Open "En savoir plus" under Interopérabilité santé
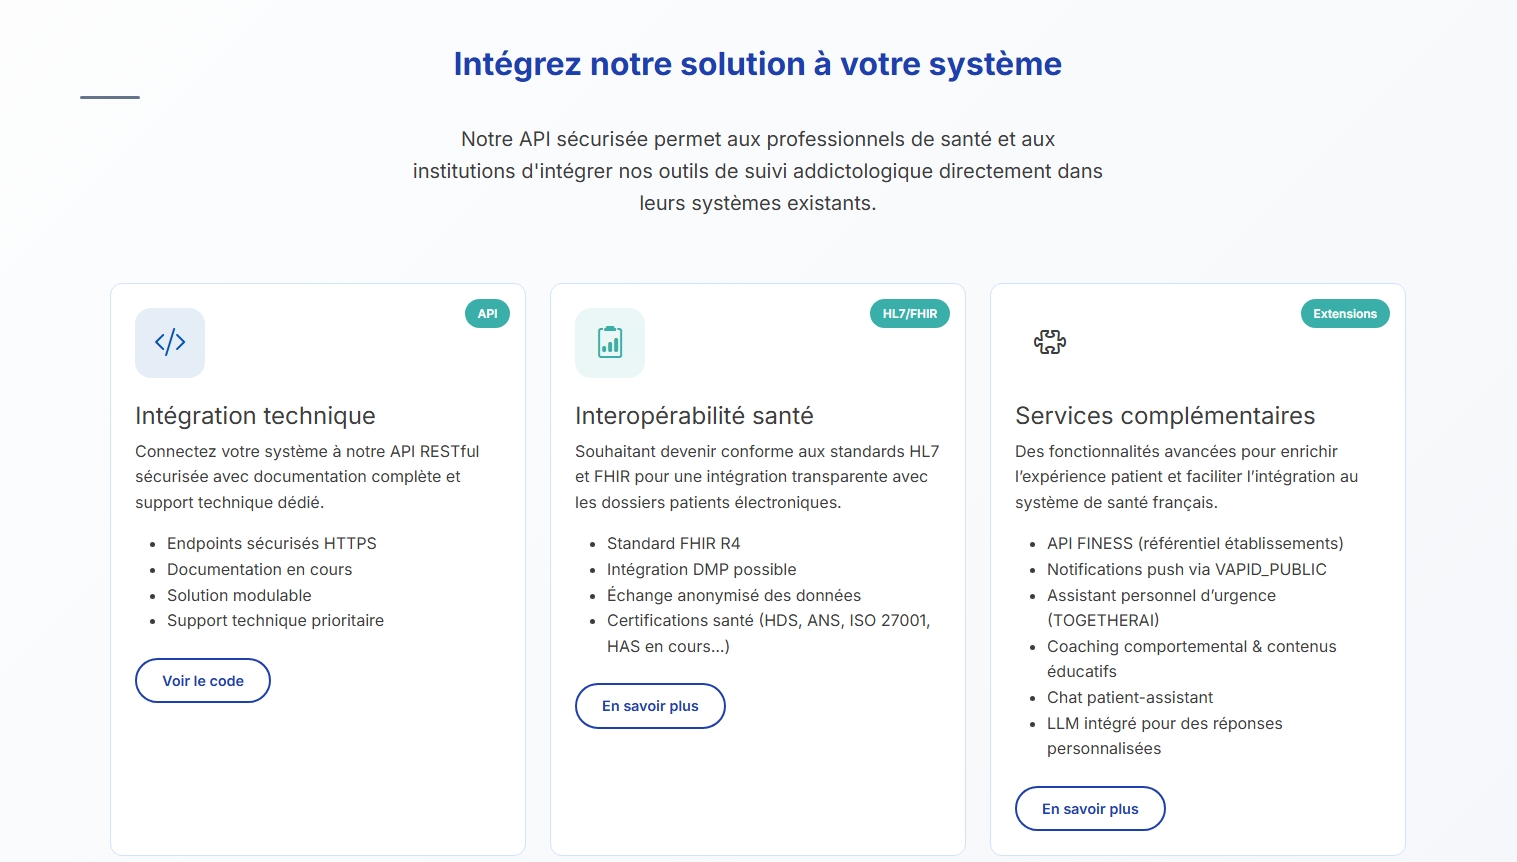The height and width of the screenshot is (862, 1517). click(x=650, y=706)
